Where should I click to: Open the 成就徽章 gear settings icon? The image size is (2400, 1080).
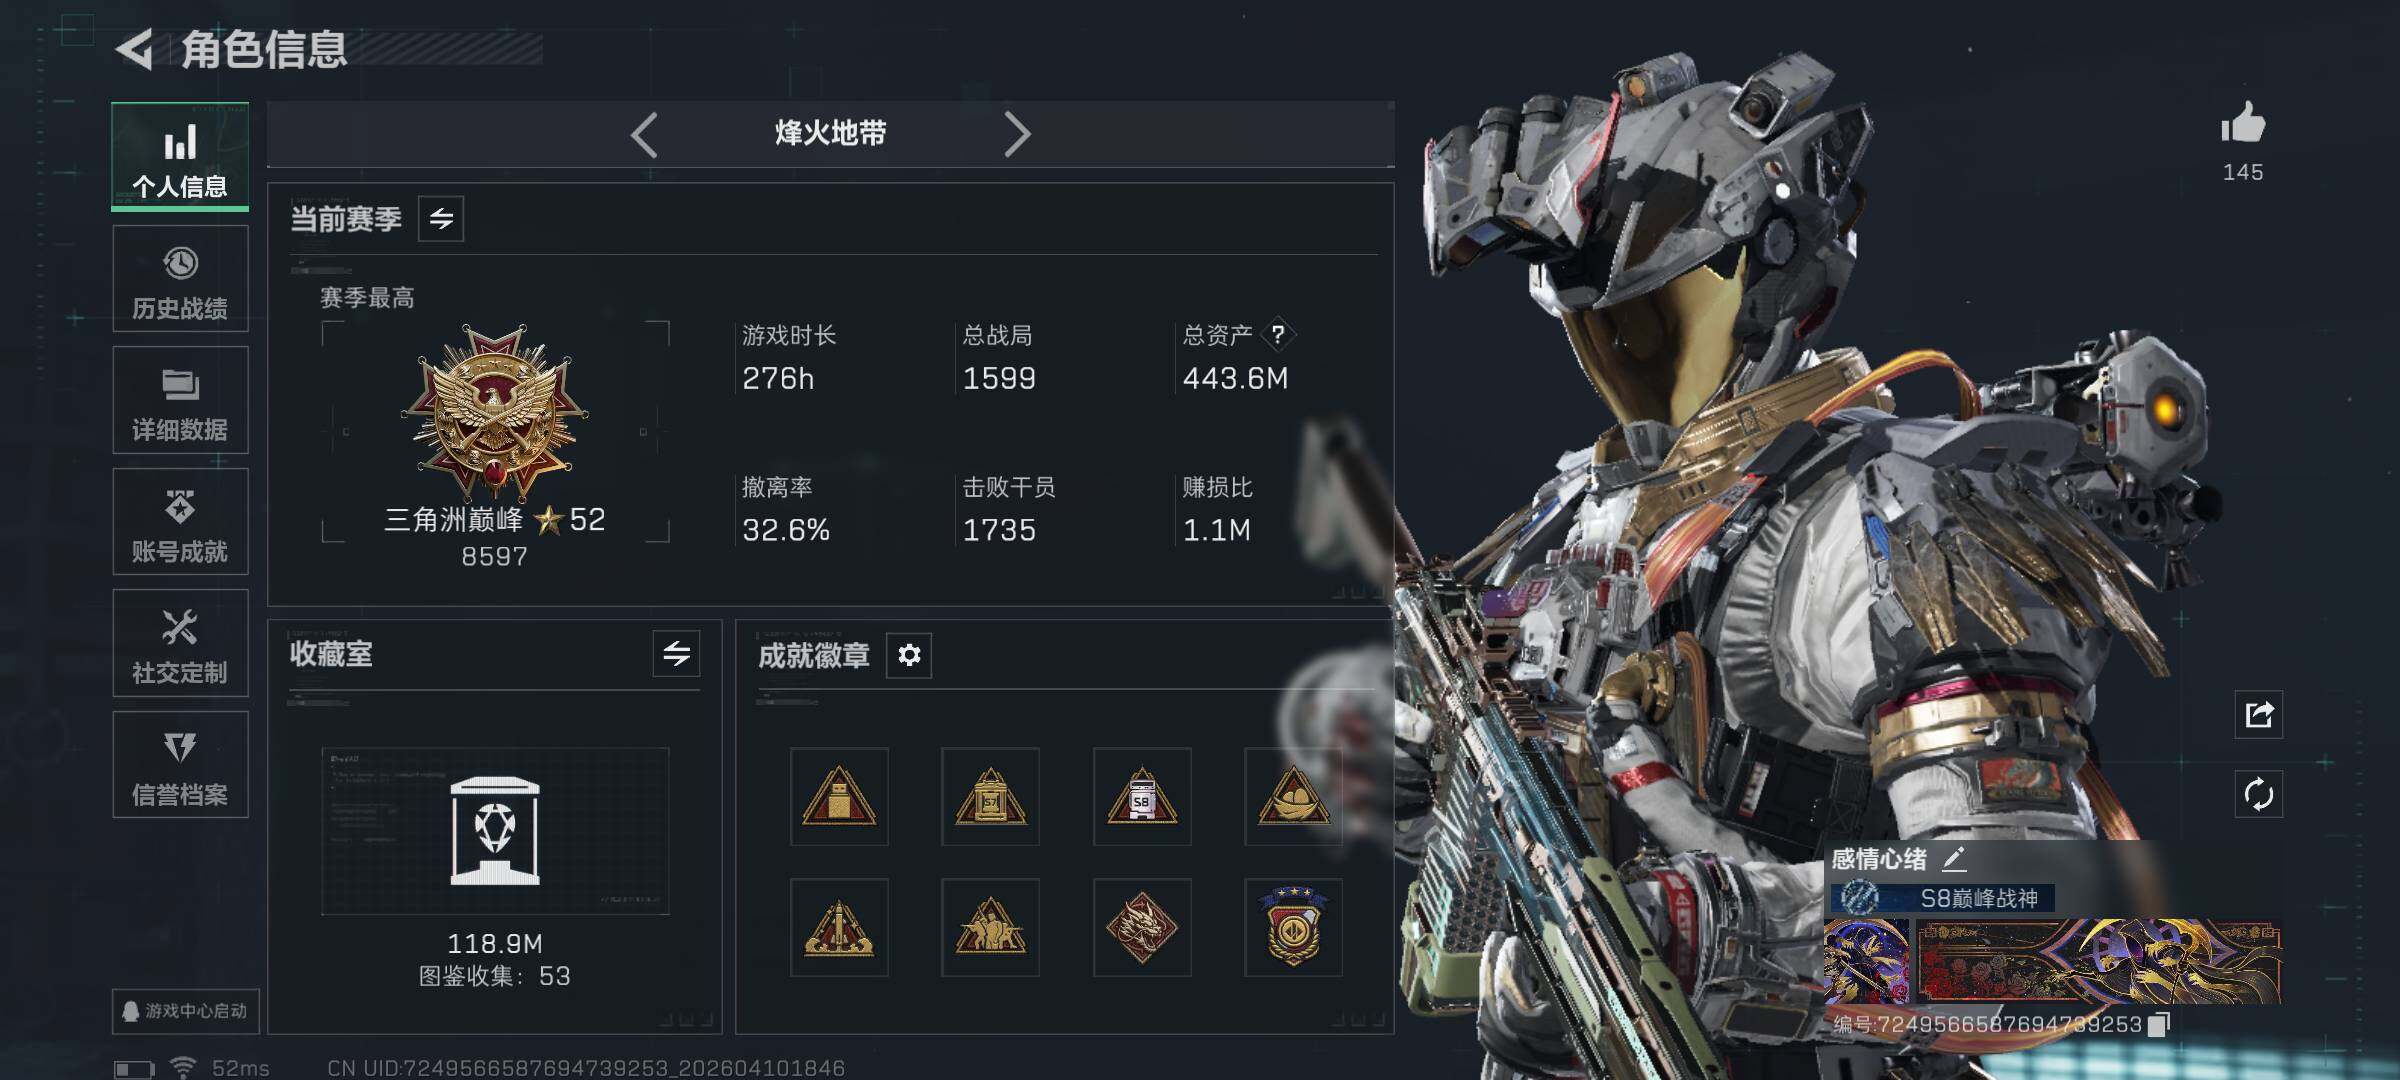909,655
